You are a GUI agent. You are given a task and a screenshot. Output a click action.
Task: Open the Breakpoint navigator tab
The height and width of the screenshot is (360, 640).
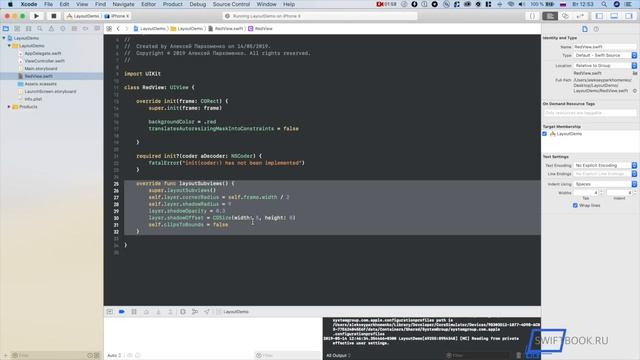[x=86, y=29]
